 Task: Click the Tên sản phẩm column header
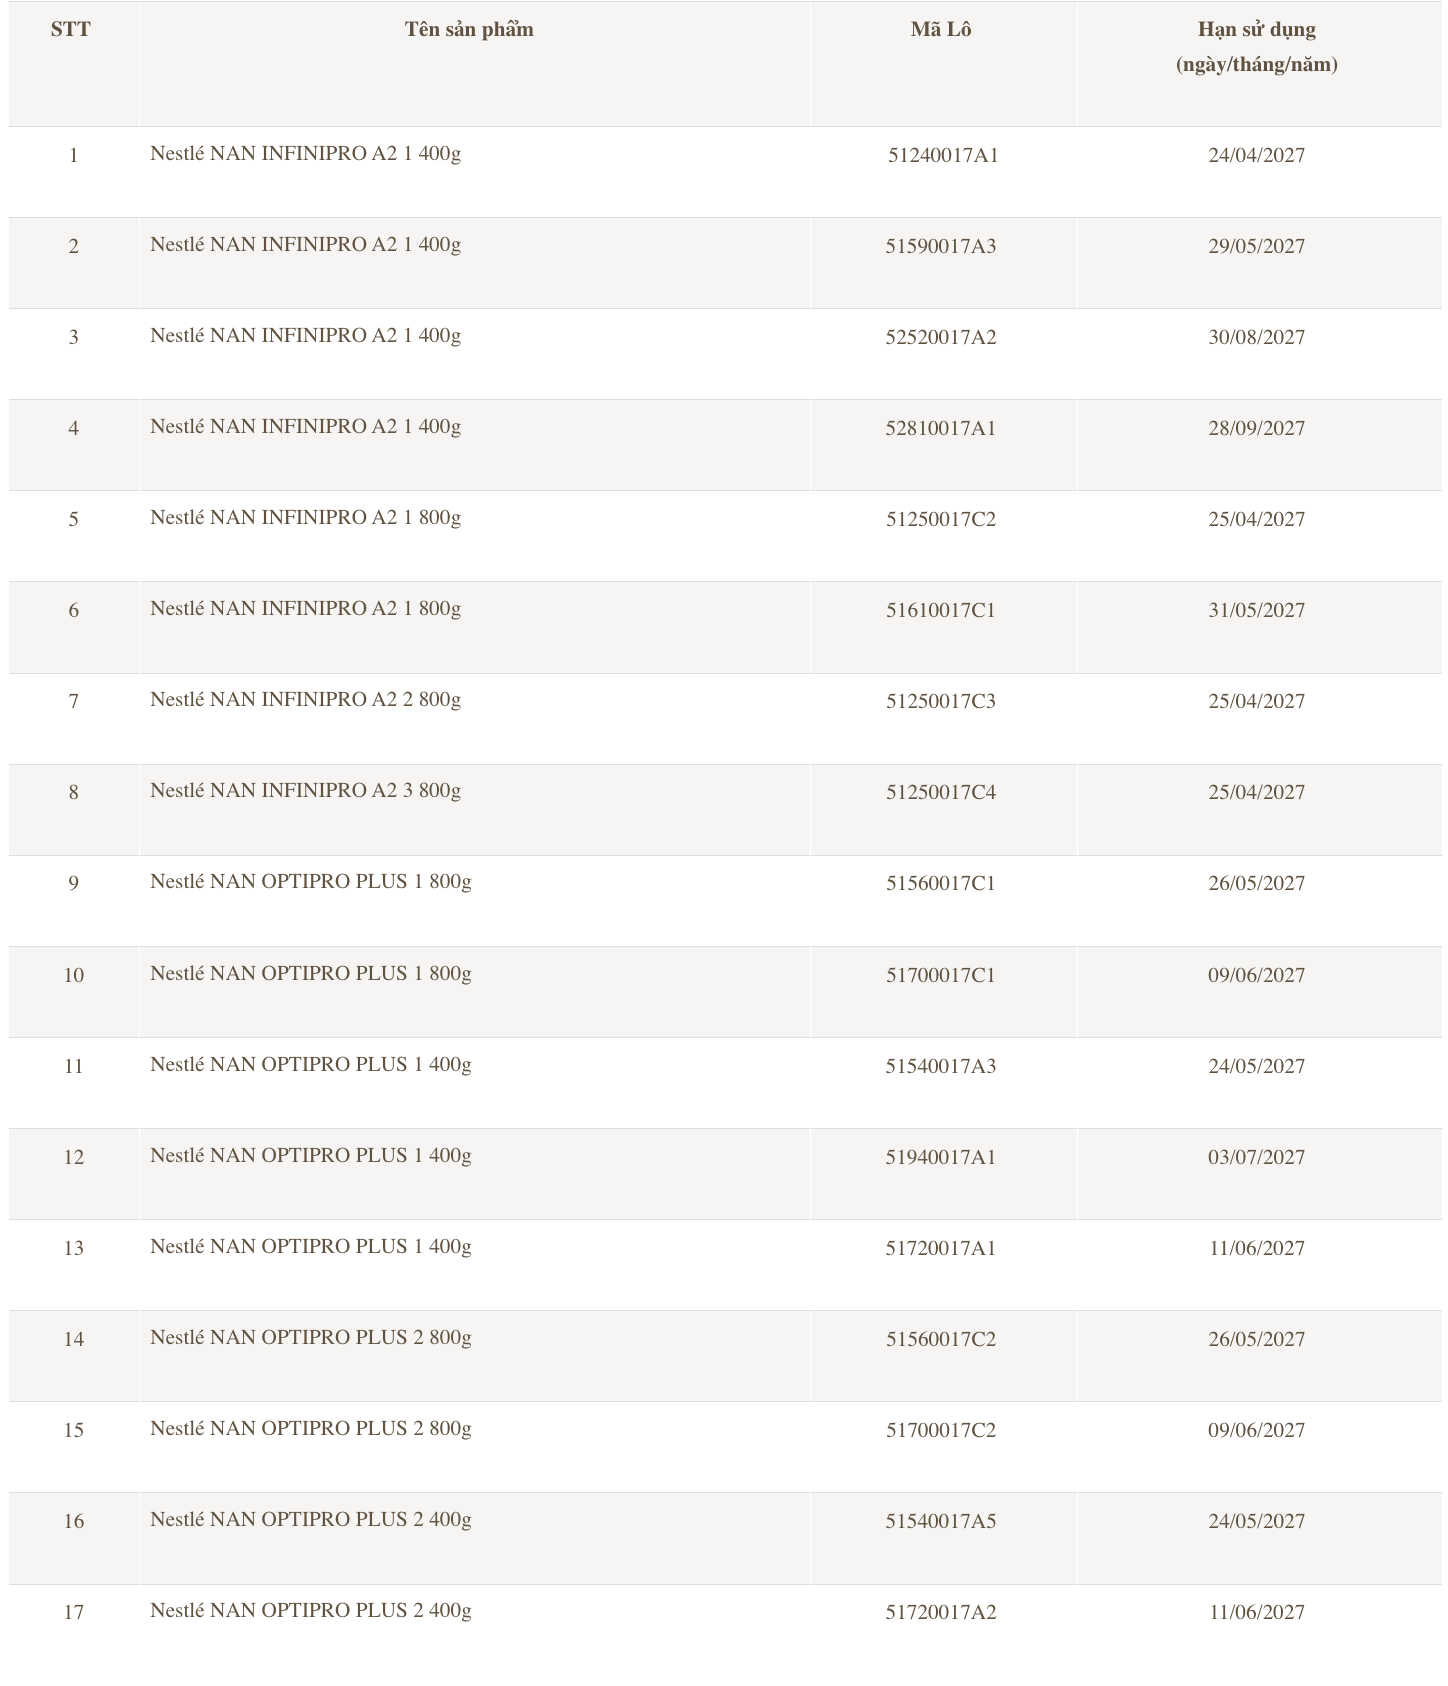[x=469, y=30]
